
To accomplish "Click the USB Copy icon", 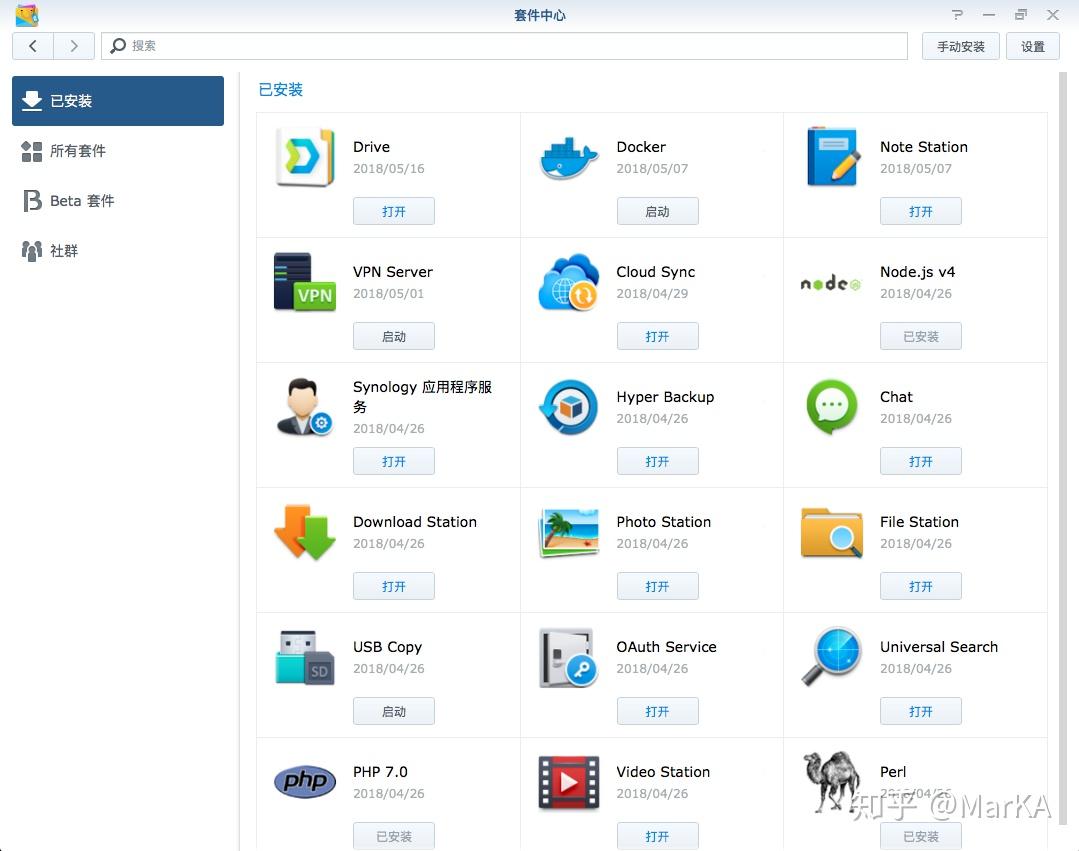I will tap(305, 658).
